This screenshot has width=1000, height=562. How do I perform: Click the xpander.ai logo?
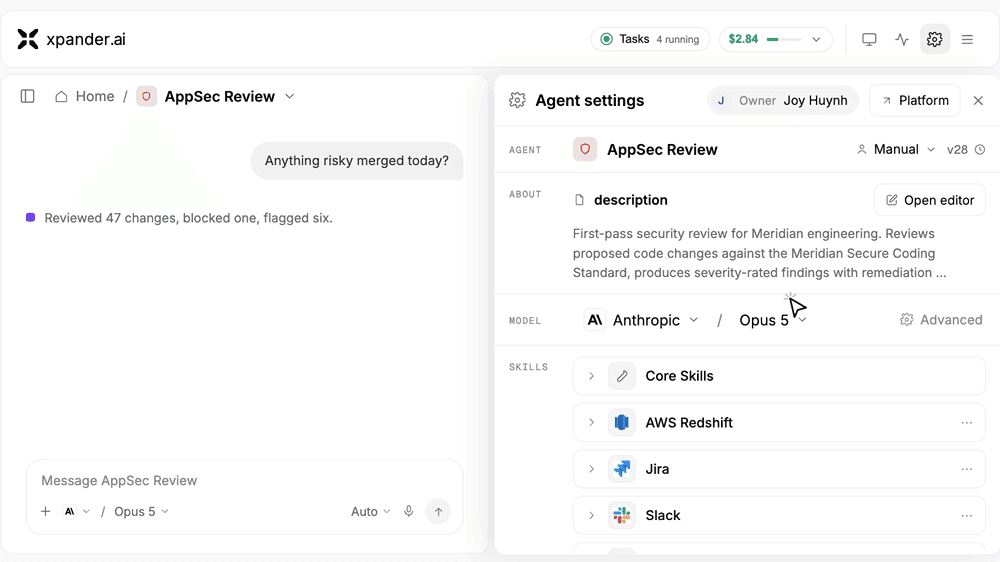[71, 39]
